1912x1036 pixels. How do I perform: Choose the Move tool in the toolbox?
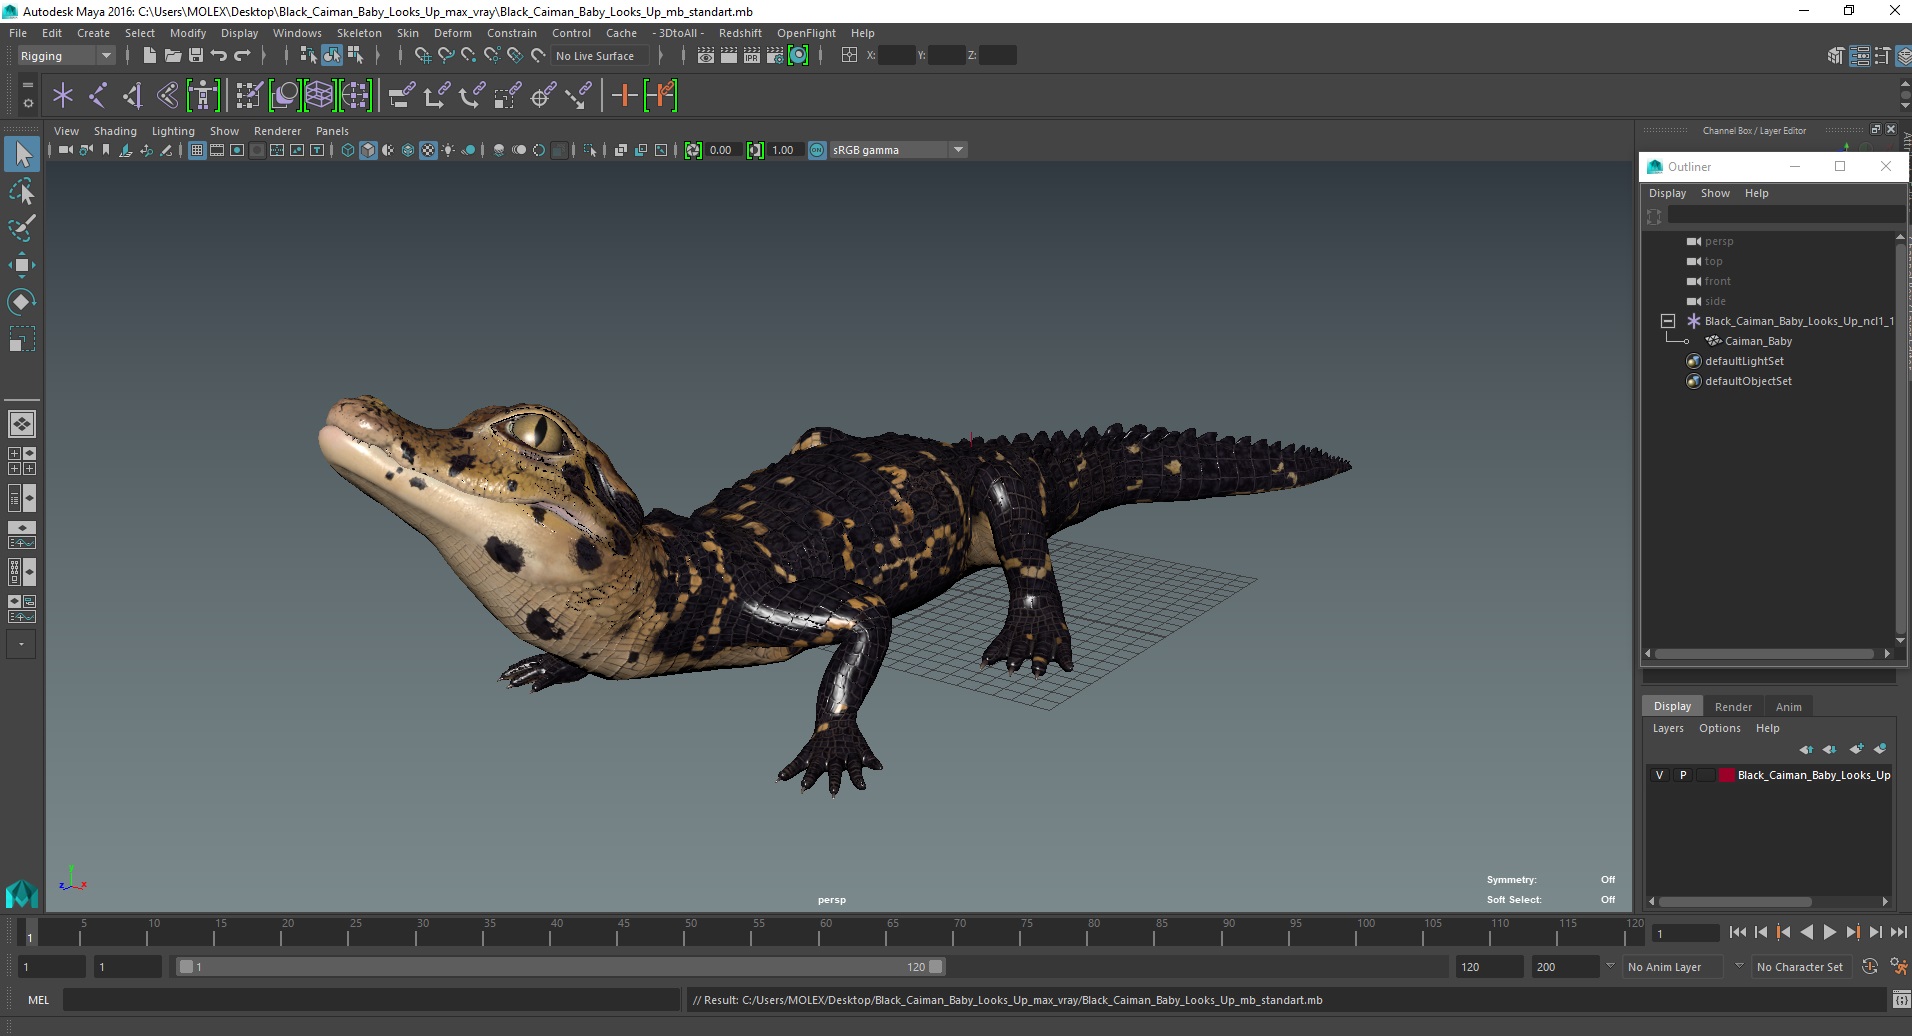[22, 265]
